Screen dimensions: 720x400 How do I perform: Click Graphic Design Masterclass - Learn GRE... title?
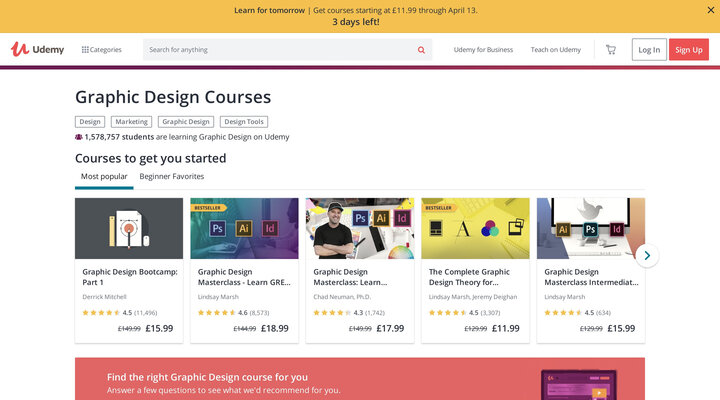tap(244, 277)
